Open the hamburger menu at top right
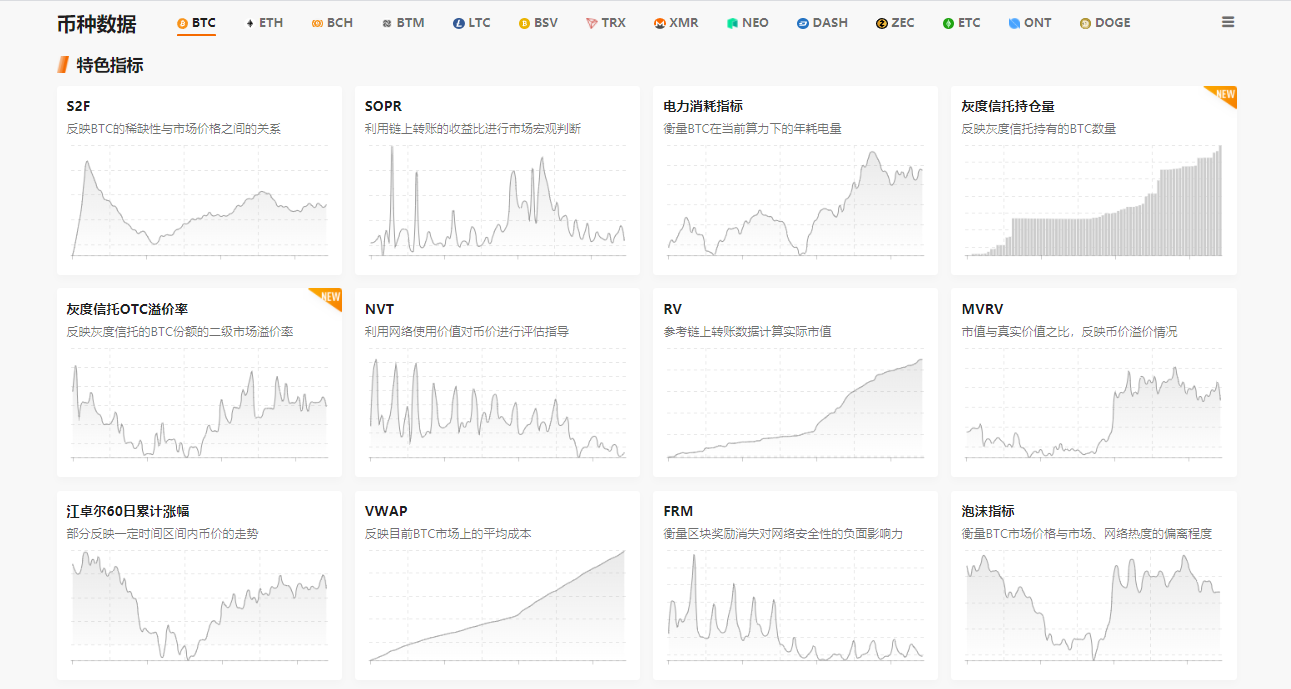This screenshot has width=1291, height=689. 1228,21
